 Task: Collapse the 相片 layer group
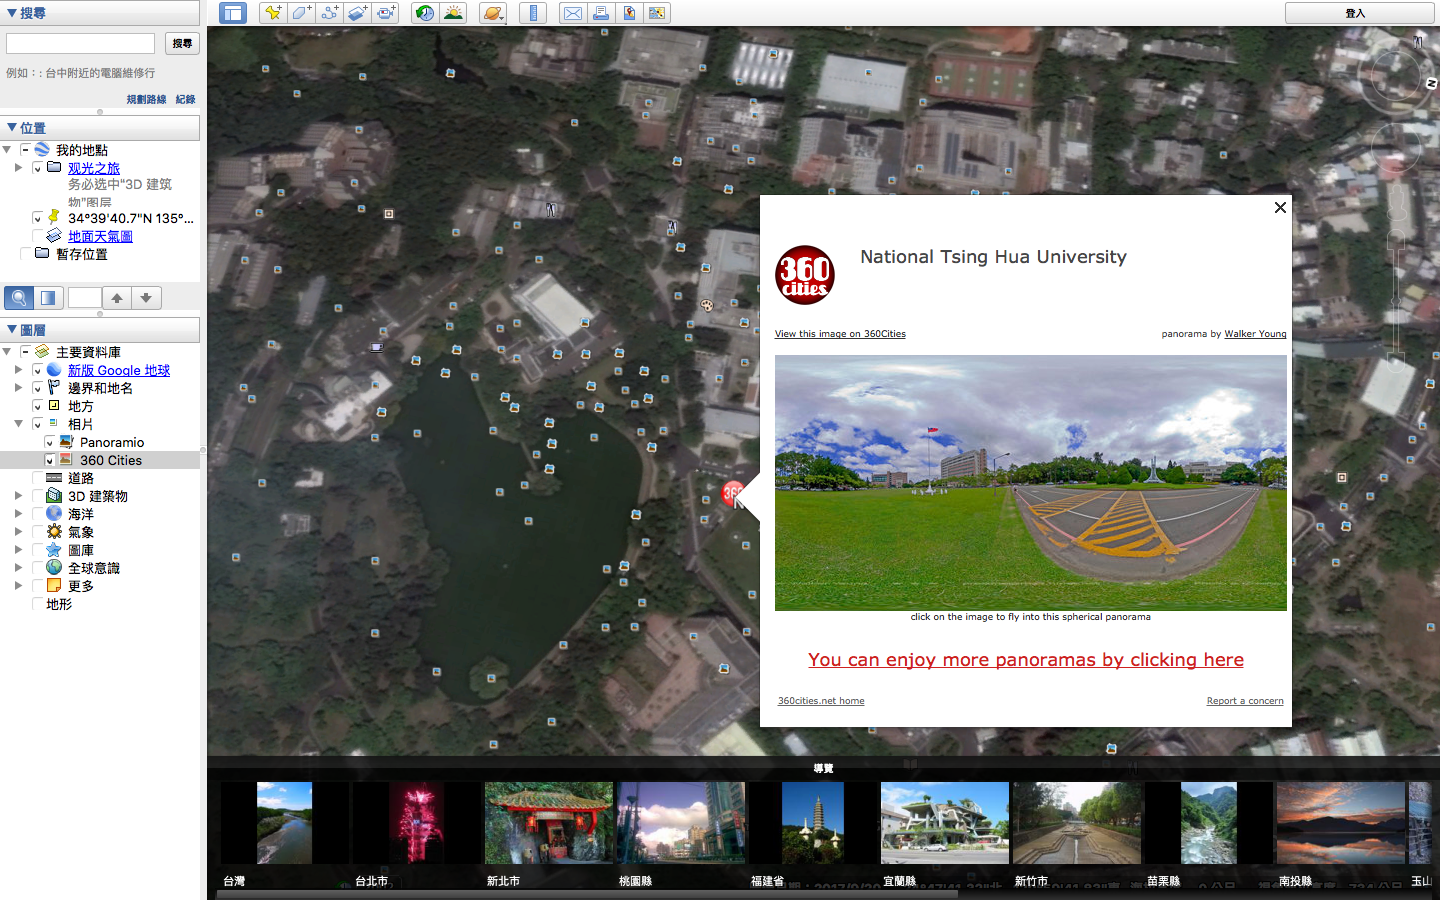[x=18, y=424]
